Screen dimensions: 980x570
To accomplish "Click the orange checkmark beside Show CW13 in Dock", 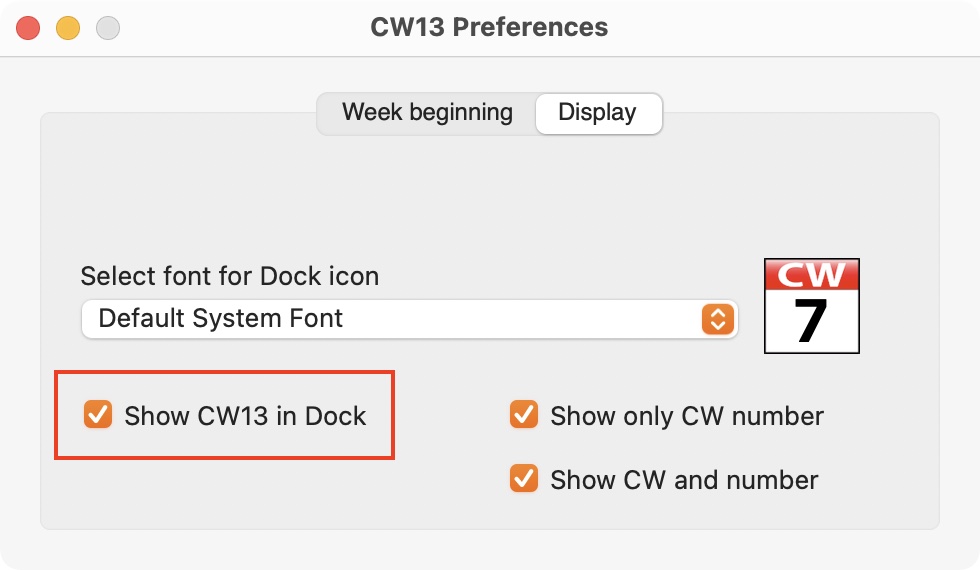I will 98,415.
